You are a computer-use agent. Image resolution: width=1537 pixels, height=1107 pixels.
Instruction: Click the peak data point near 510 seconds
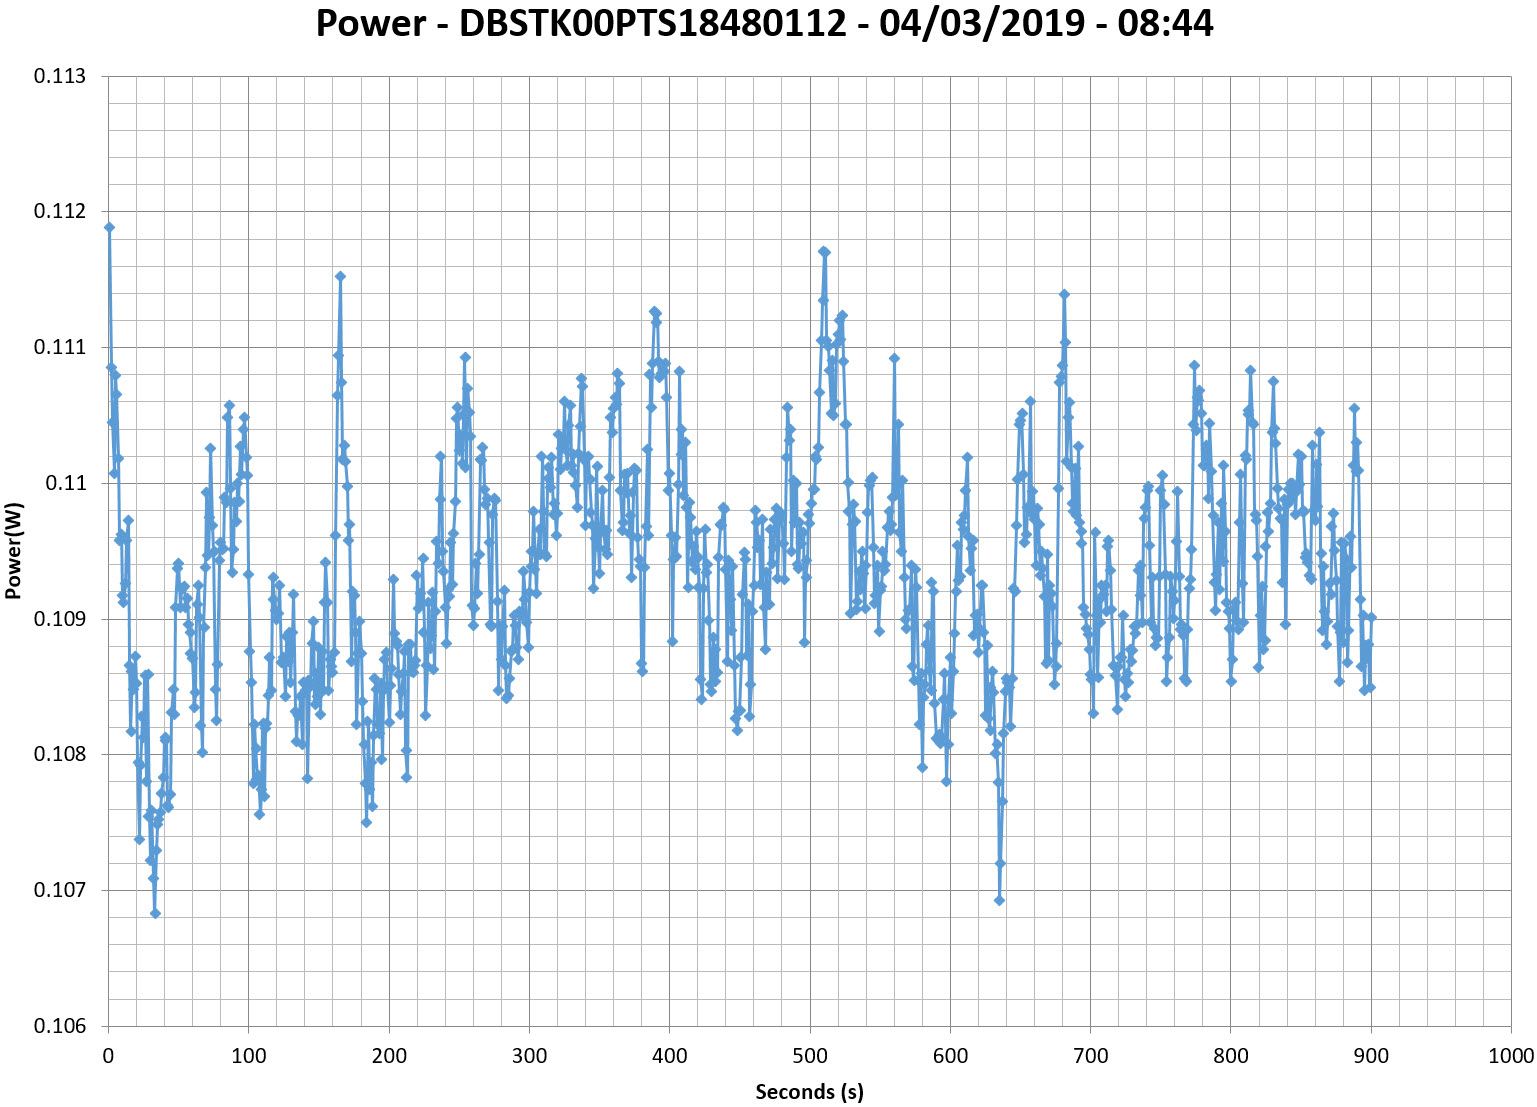[824, 252]
